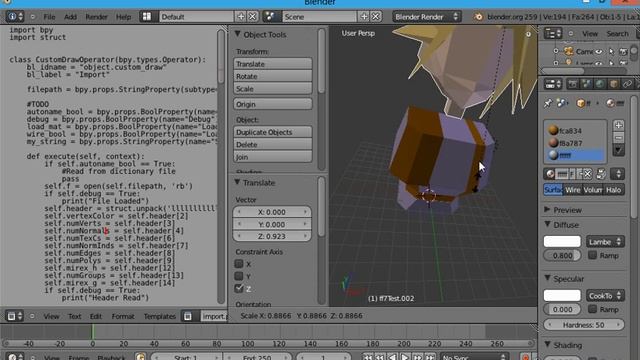Click the Blender logo icon in the info bar

click(478, 17)
